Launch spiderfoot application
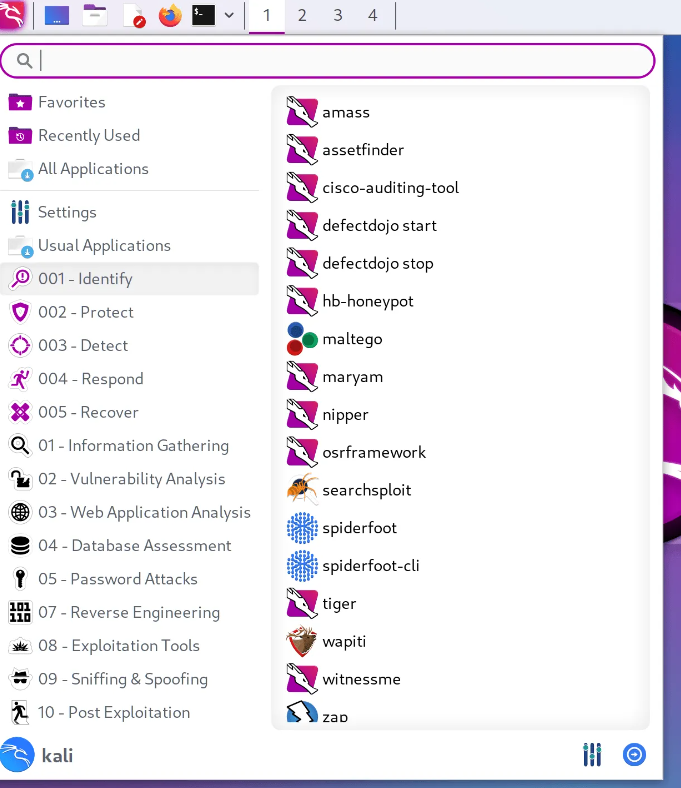The height and width of the screenshot is (788, 681). [460, 528]
